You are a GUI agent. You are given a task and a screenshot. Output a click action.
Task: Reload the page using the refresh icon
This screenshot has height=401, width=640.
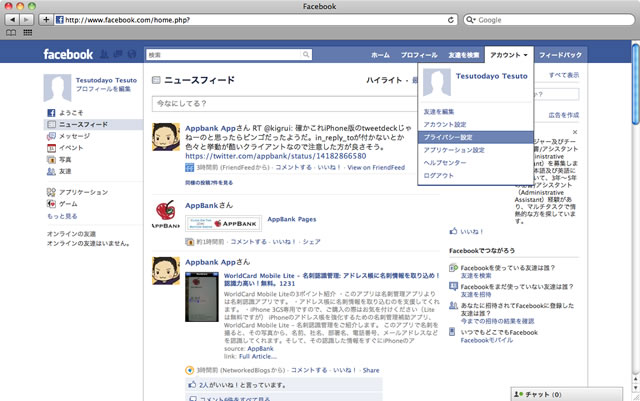[451, 20]
